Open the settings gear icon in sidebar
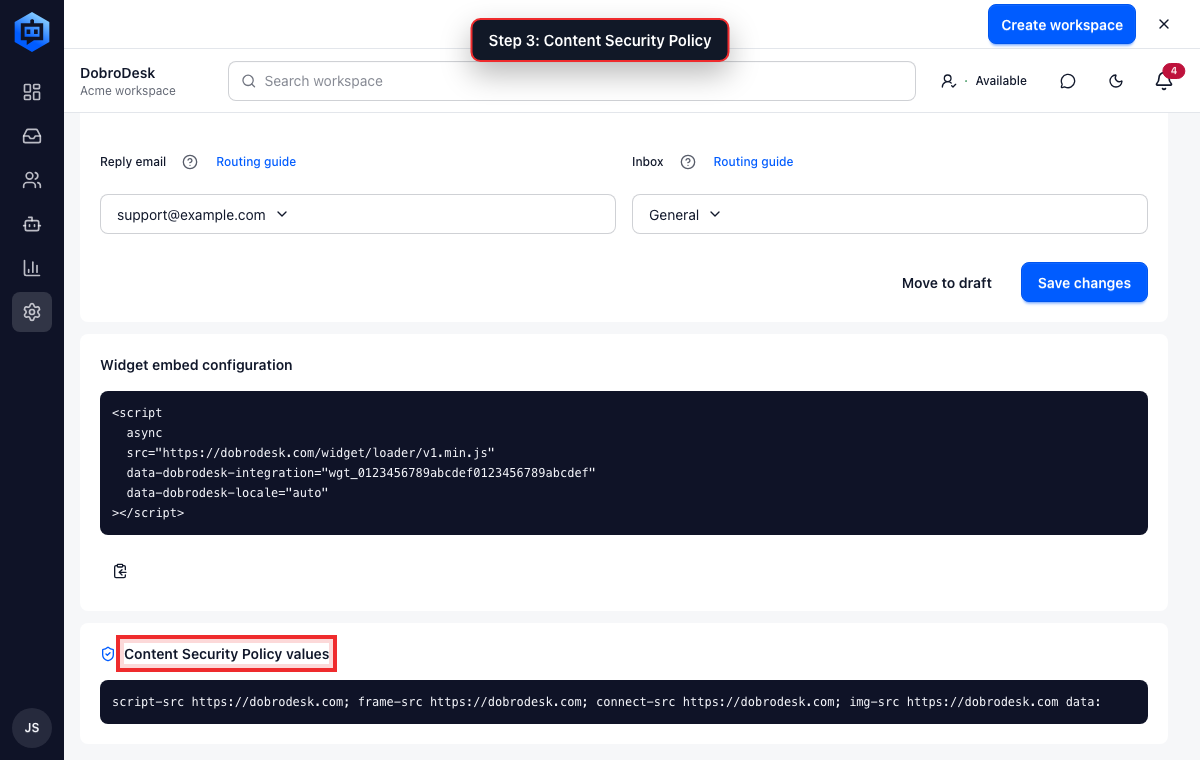Viewport: 1200px width, 760px height. point(32,312)
